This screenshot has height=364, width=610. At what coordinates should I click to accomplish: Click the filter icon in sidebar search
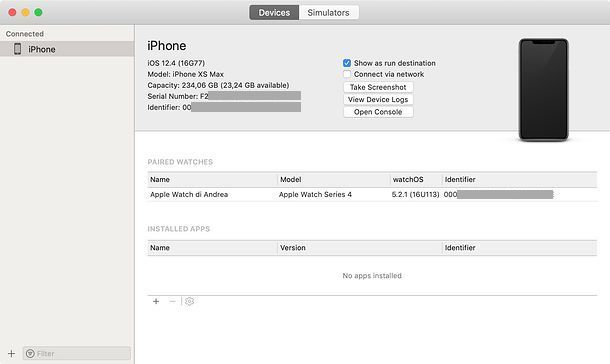pos(30,354)
